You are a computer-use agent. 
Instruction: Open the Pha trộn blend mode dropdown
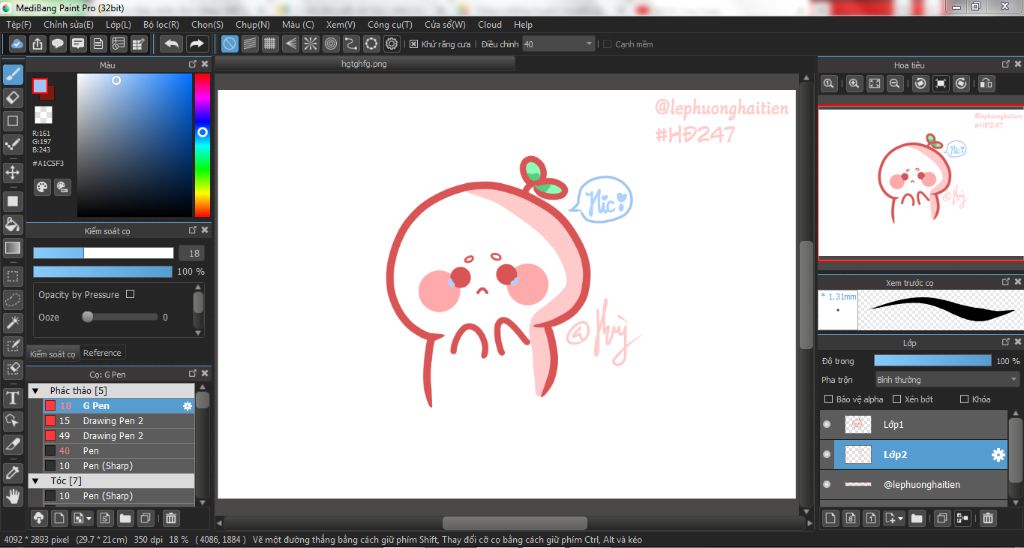[x=945, y=380]
